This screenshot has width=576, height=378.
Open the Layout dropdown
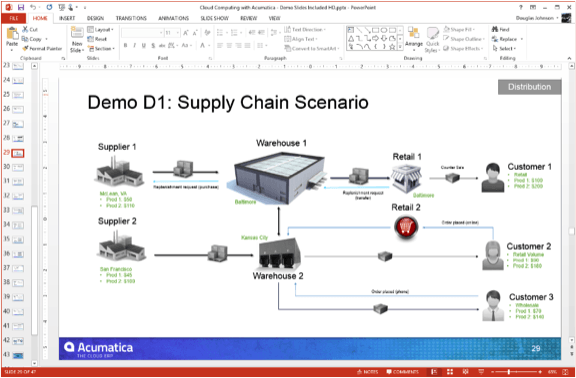pyautogui.click(x=100, y=29)
